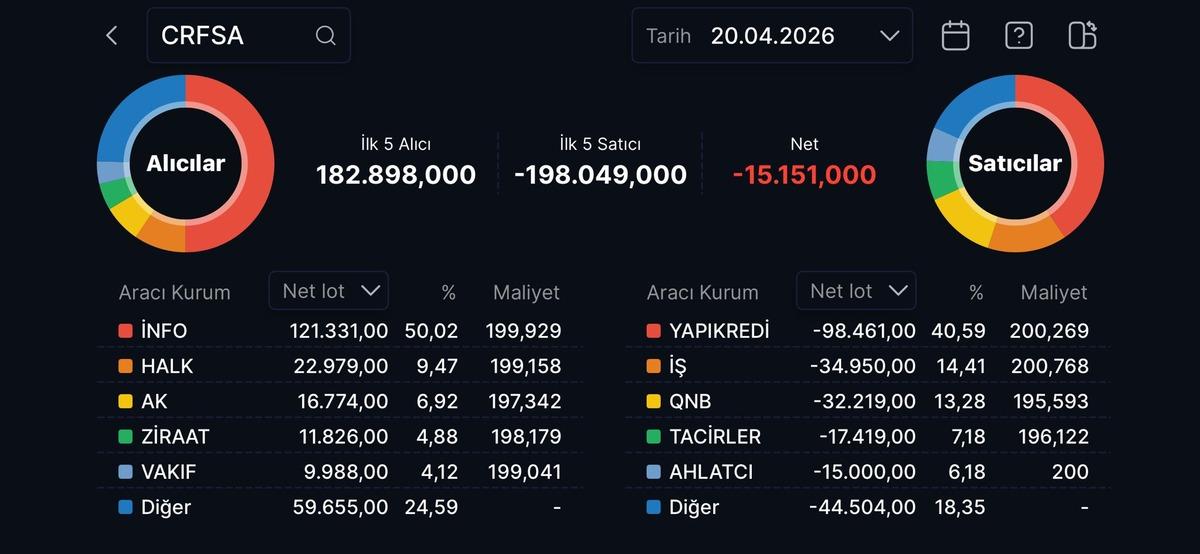Click the buyers Maliyet column header
Viewport: 1200px width, 554px height.
(x=526, y=293)
